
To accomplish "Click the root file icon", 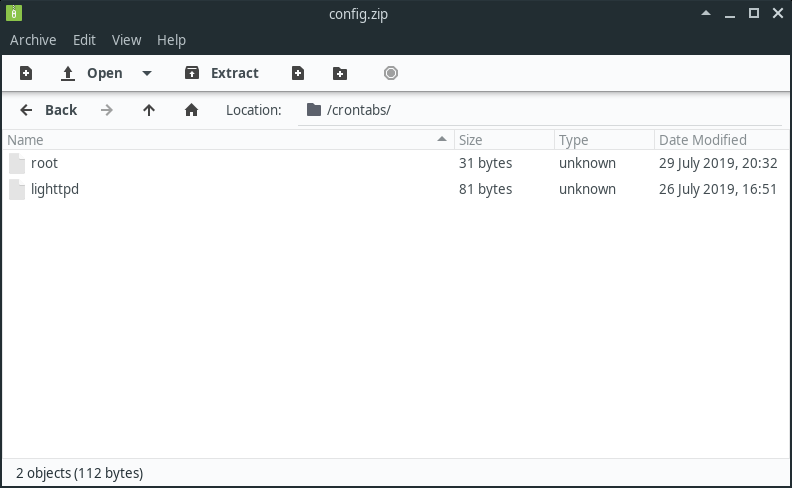I will coord(17,163).
